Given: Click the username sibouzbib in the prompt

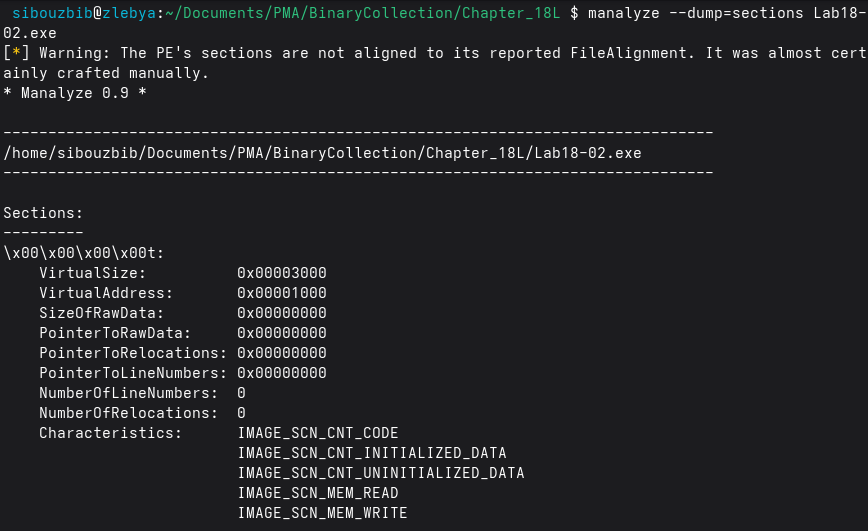Looking at the screenshot, I should point(52,13).
